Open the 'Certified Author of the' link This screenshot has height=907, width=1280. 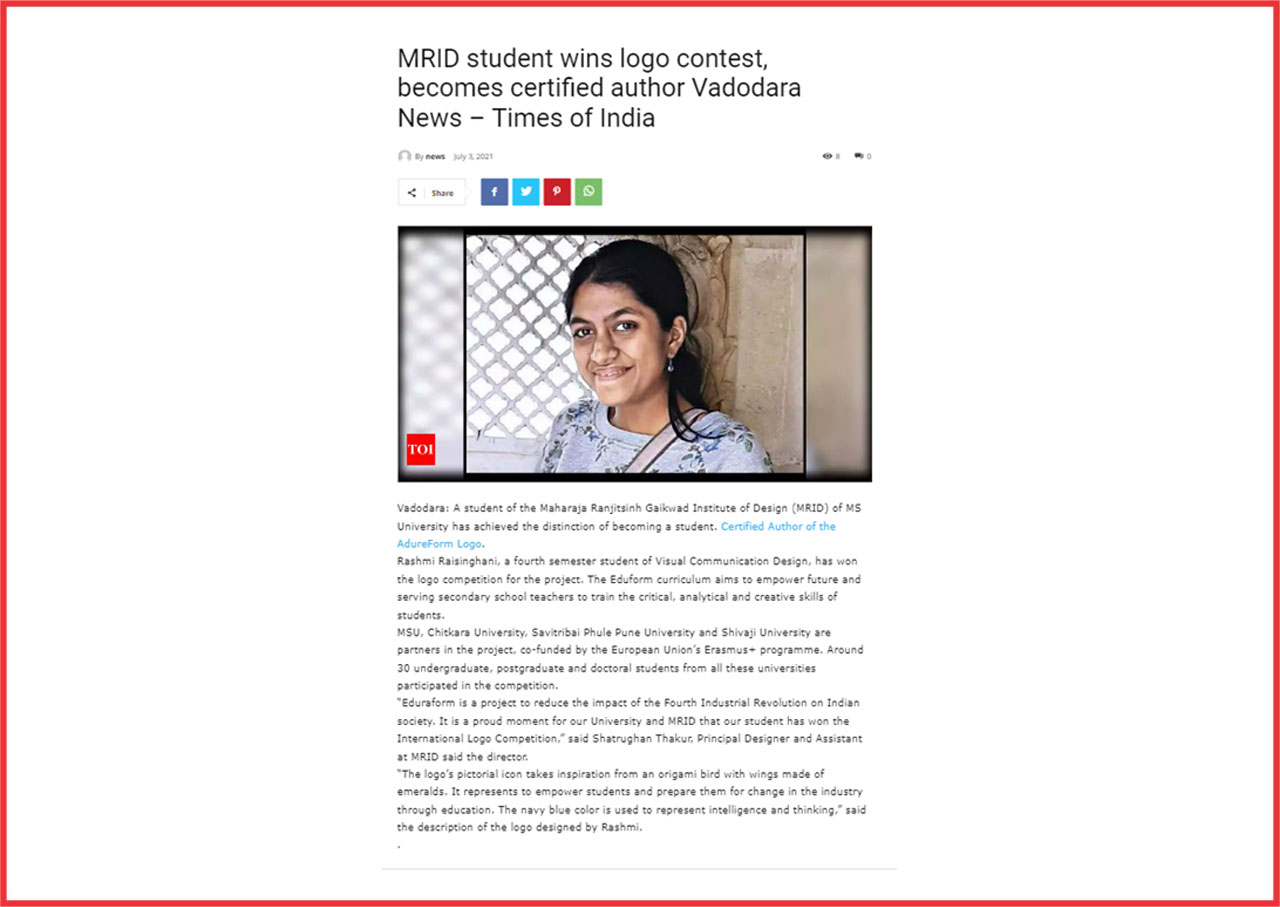point(778,526)
